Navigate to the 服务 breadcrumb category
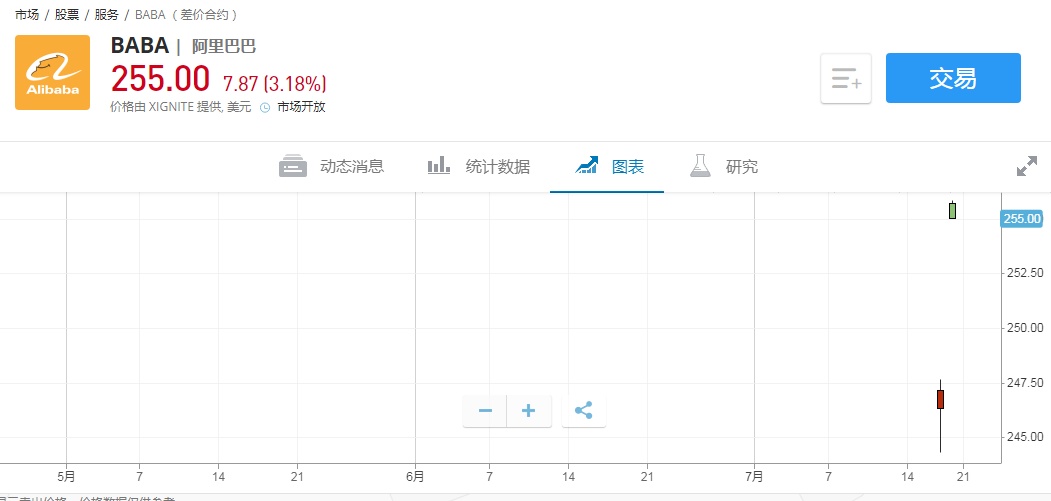1051x501 pixels. point(106,15)
